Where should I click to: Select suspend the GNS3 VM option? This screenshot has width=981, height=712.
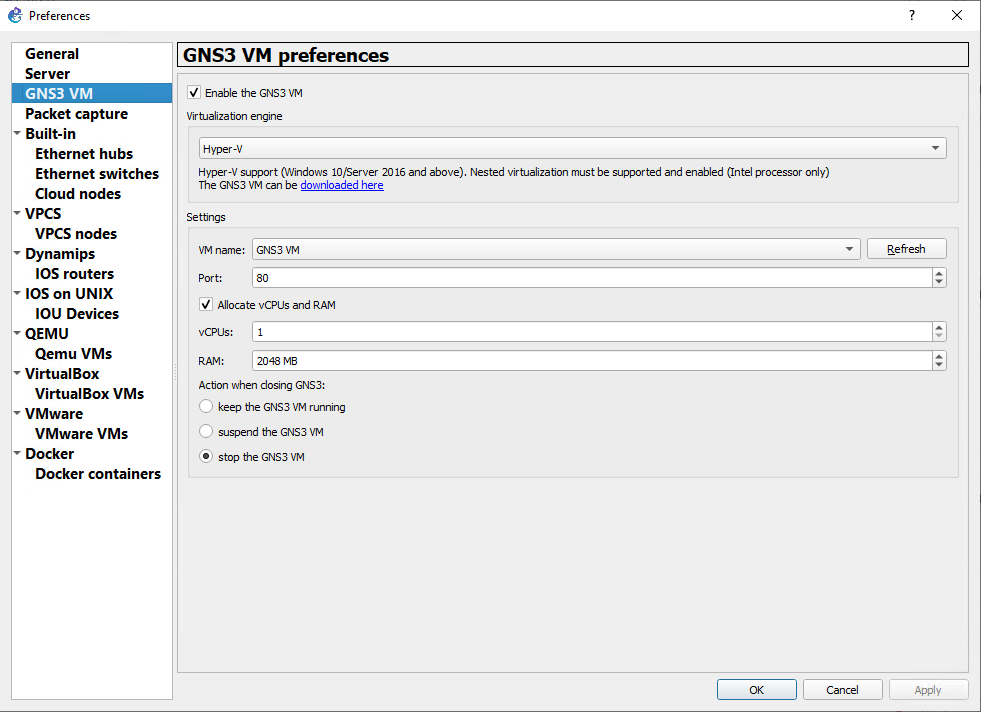(206, 432)
